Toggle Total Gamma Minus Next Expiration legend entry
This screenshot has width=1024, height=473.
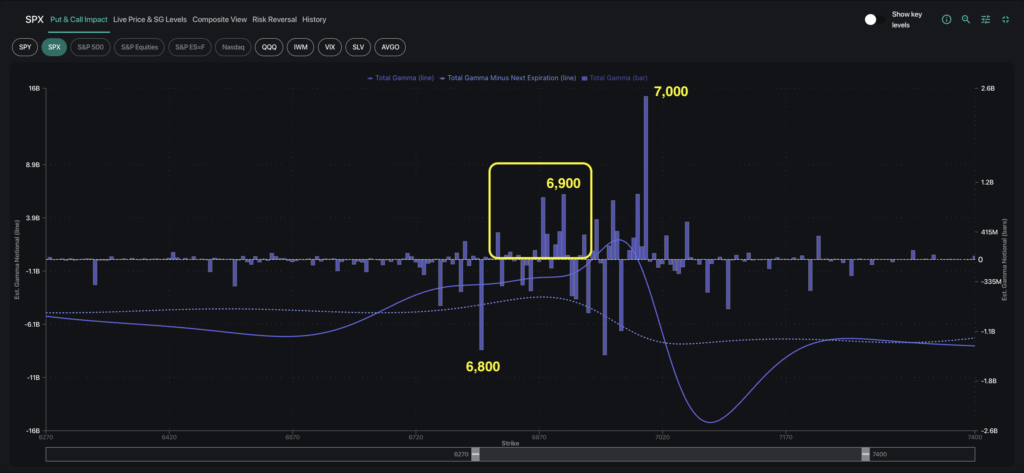(x=508, y=77)
